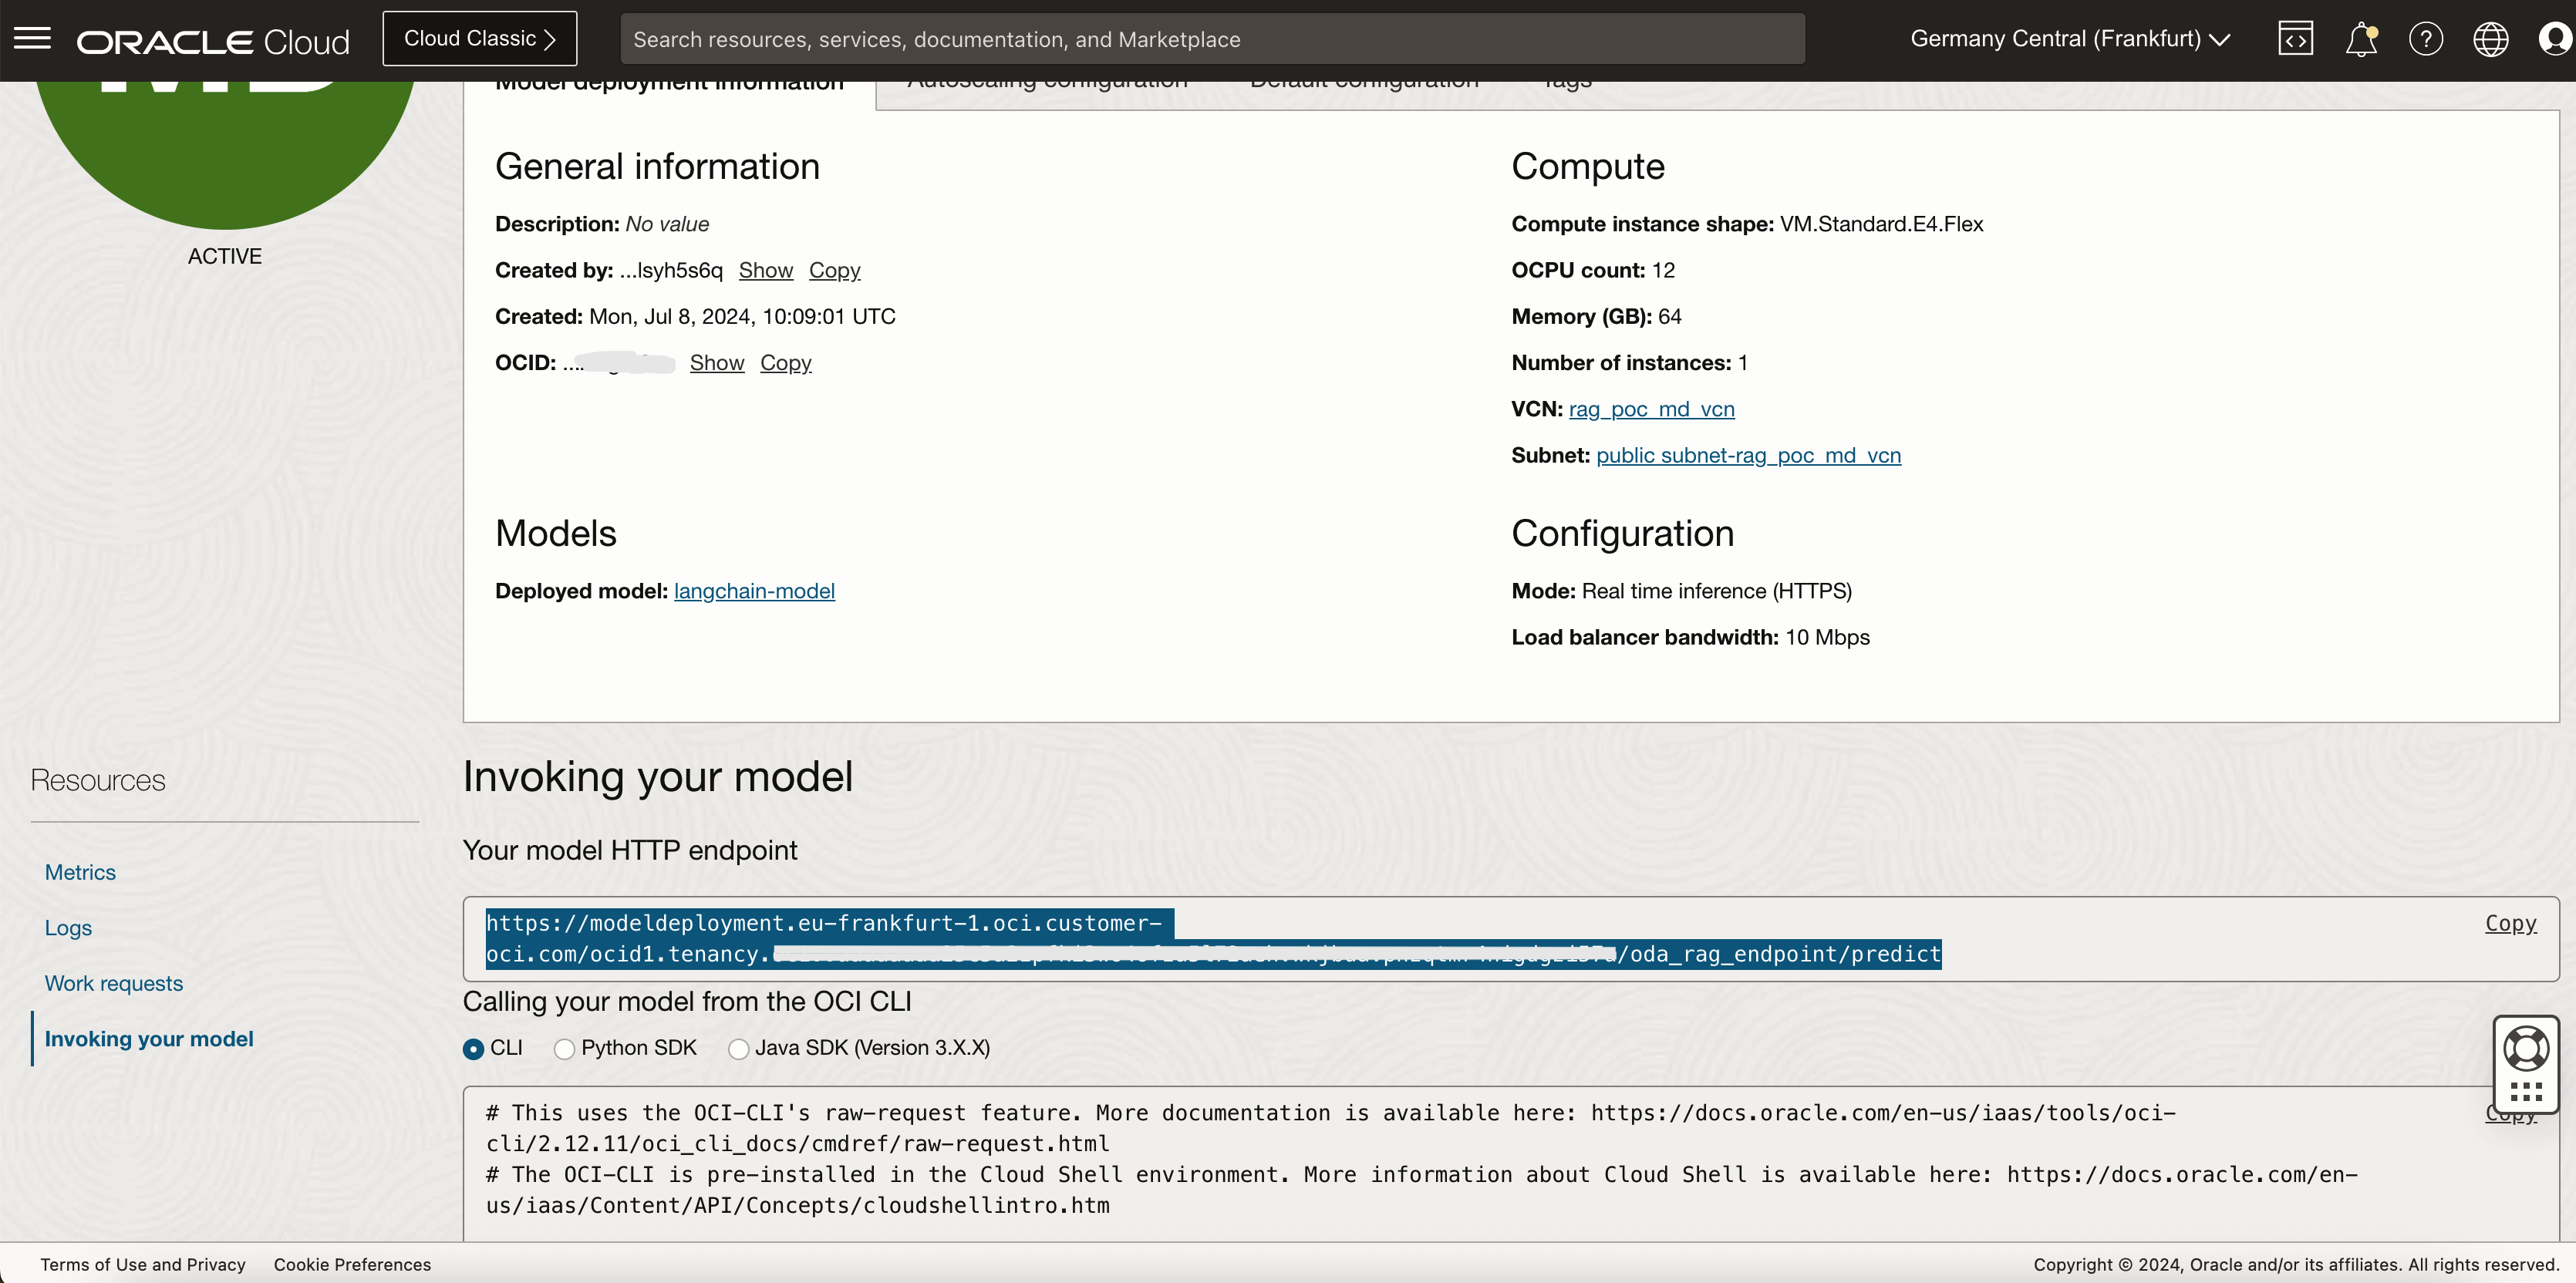Open the hamburger navigation menu
The image size is (2576, 1283).
[32, 39]
